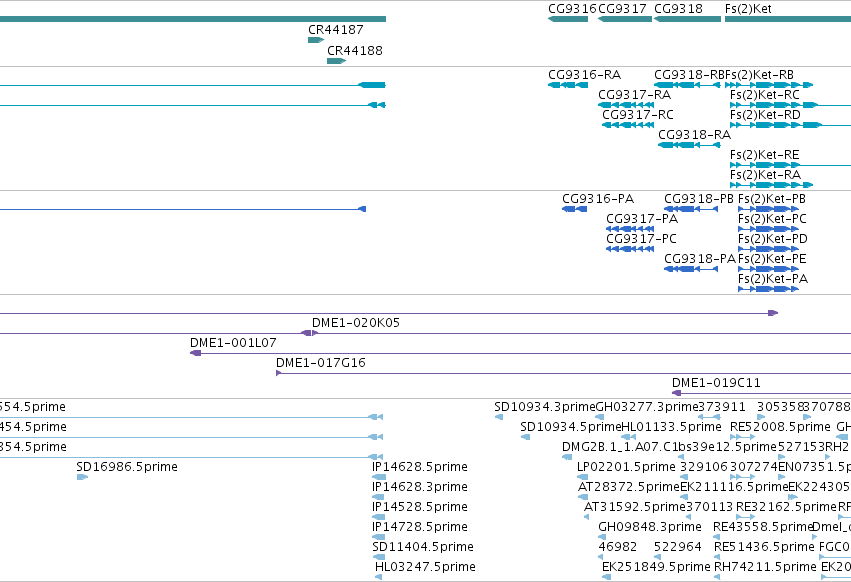Click the Fs(2)Ket-RA transcript
This screenshot has width=851, height=582.
tap(771, 185)
